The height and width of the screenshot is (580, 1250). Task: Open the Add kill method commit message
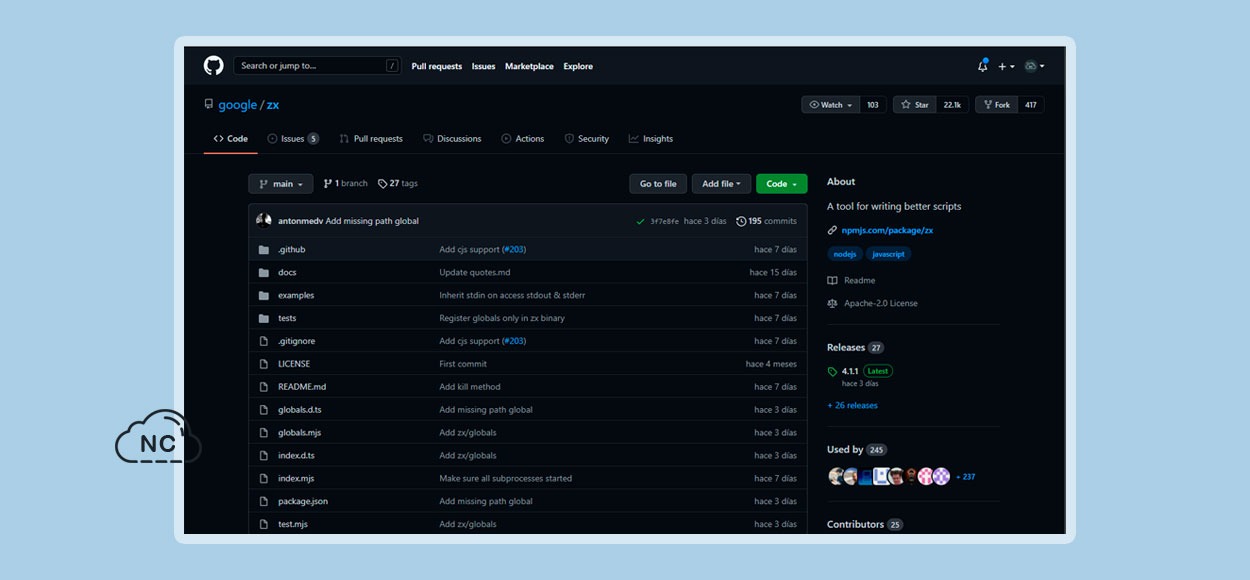470,387
